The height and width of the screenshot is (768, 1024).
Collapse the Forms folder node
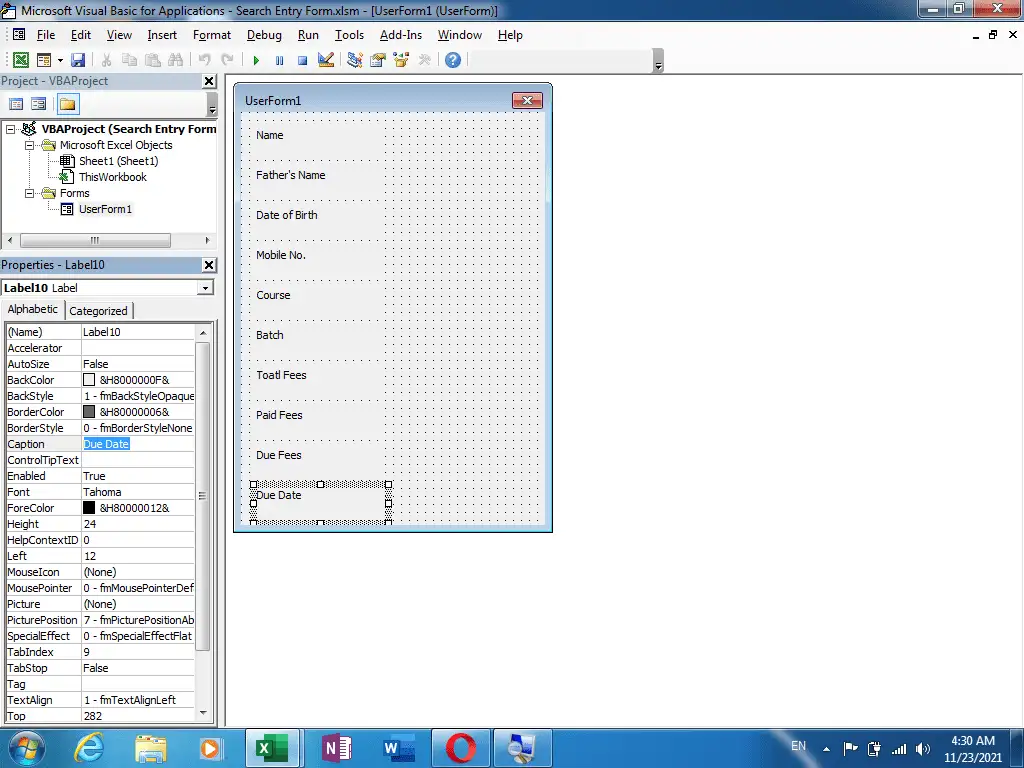[29, 193]
